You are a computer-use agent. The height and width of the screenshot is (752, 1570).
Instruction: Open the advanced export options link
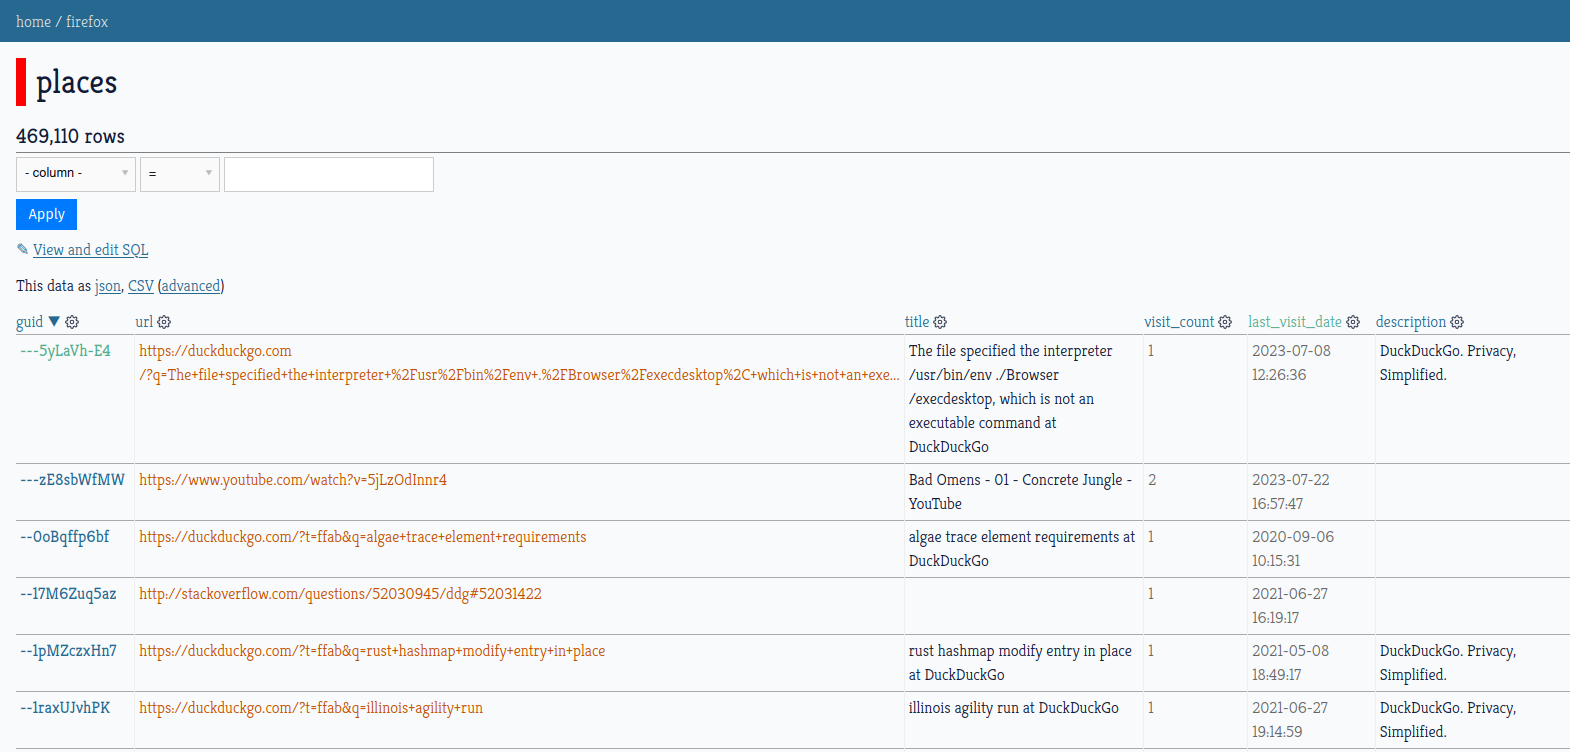[x=191, y=286]
